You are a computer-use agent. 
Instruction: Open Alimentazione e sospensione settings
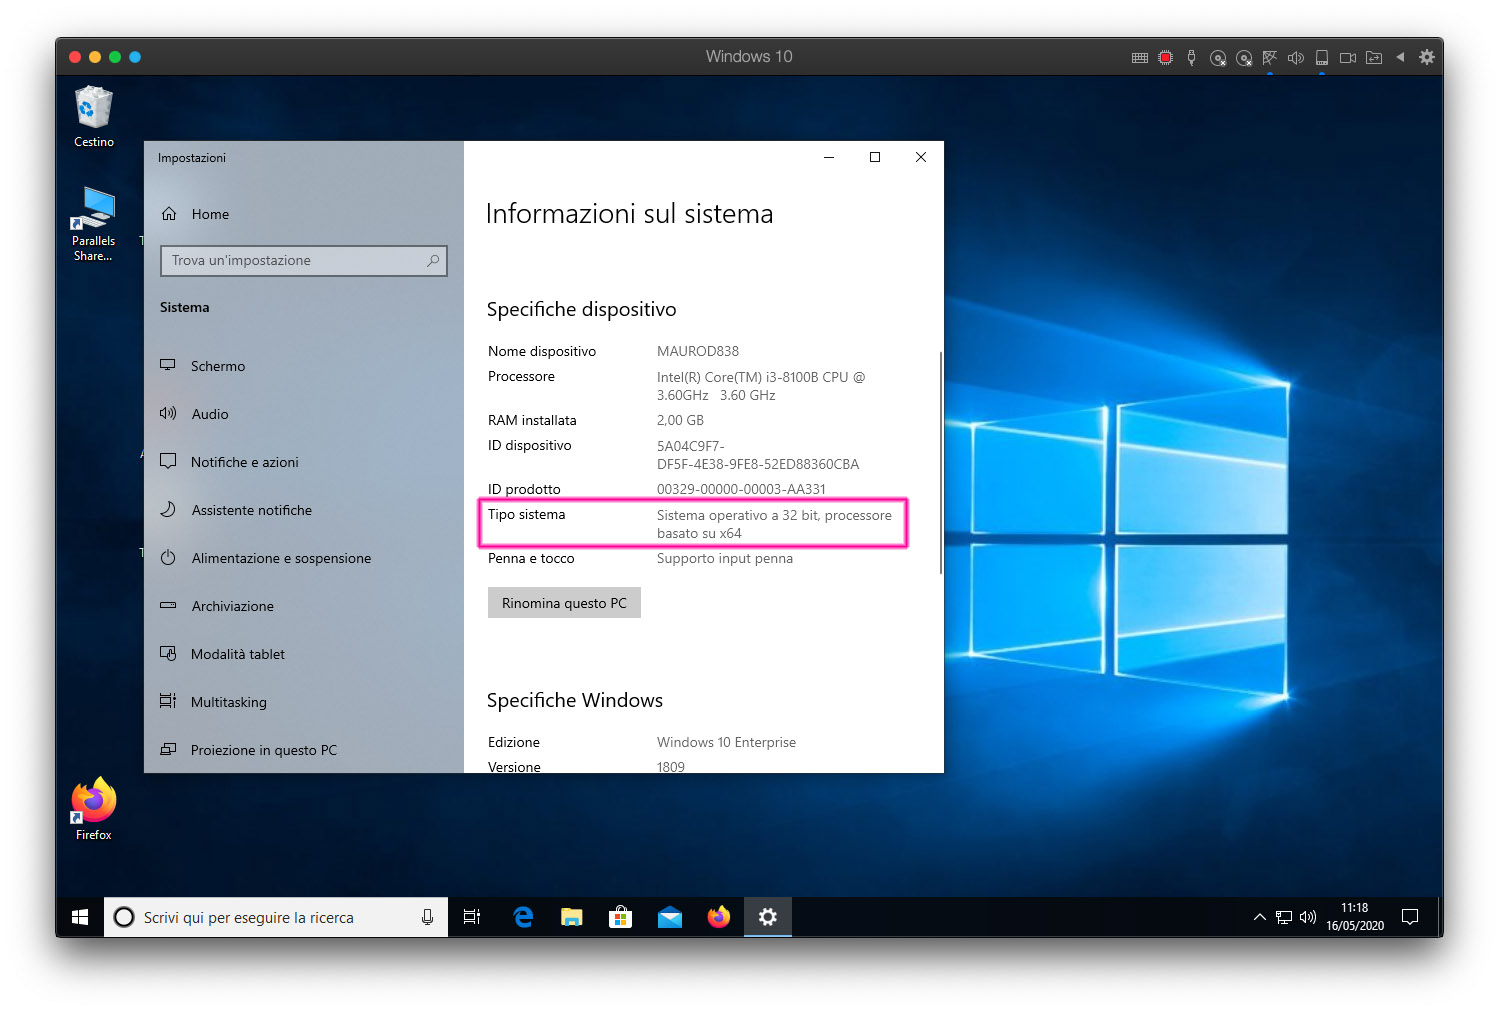pos(304,558)
